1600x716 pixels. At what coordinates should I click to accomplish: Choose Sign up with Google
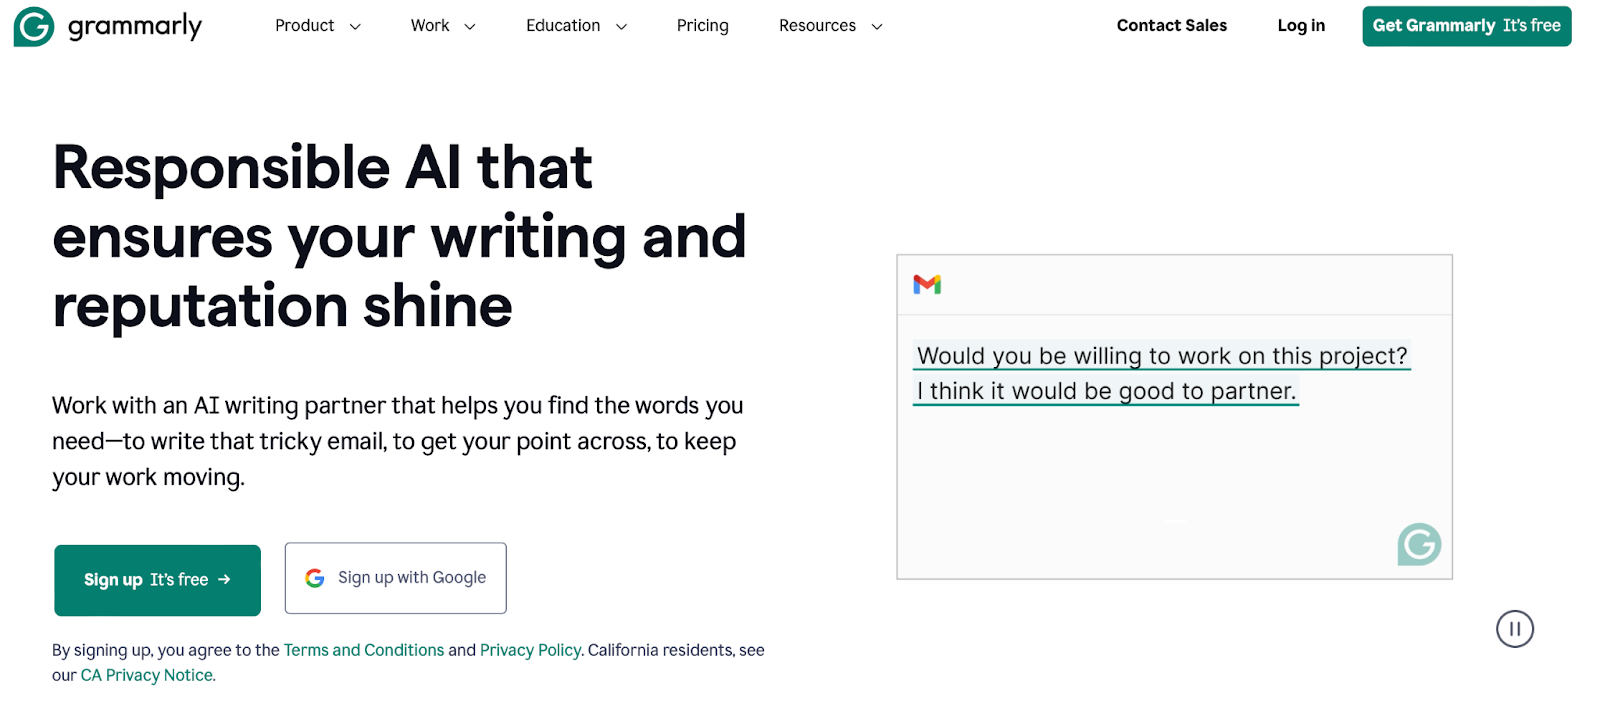coord(396,578)
